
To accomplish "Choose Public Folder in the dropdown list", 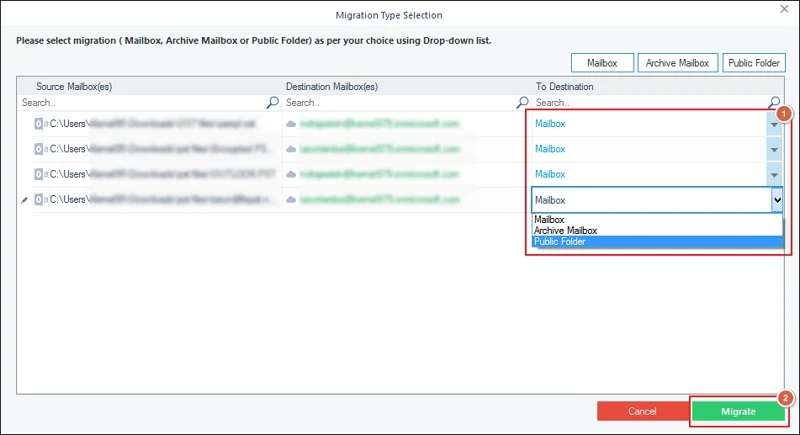I will (x=657, y=242).
